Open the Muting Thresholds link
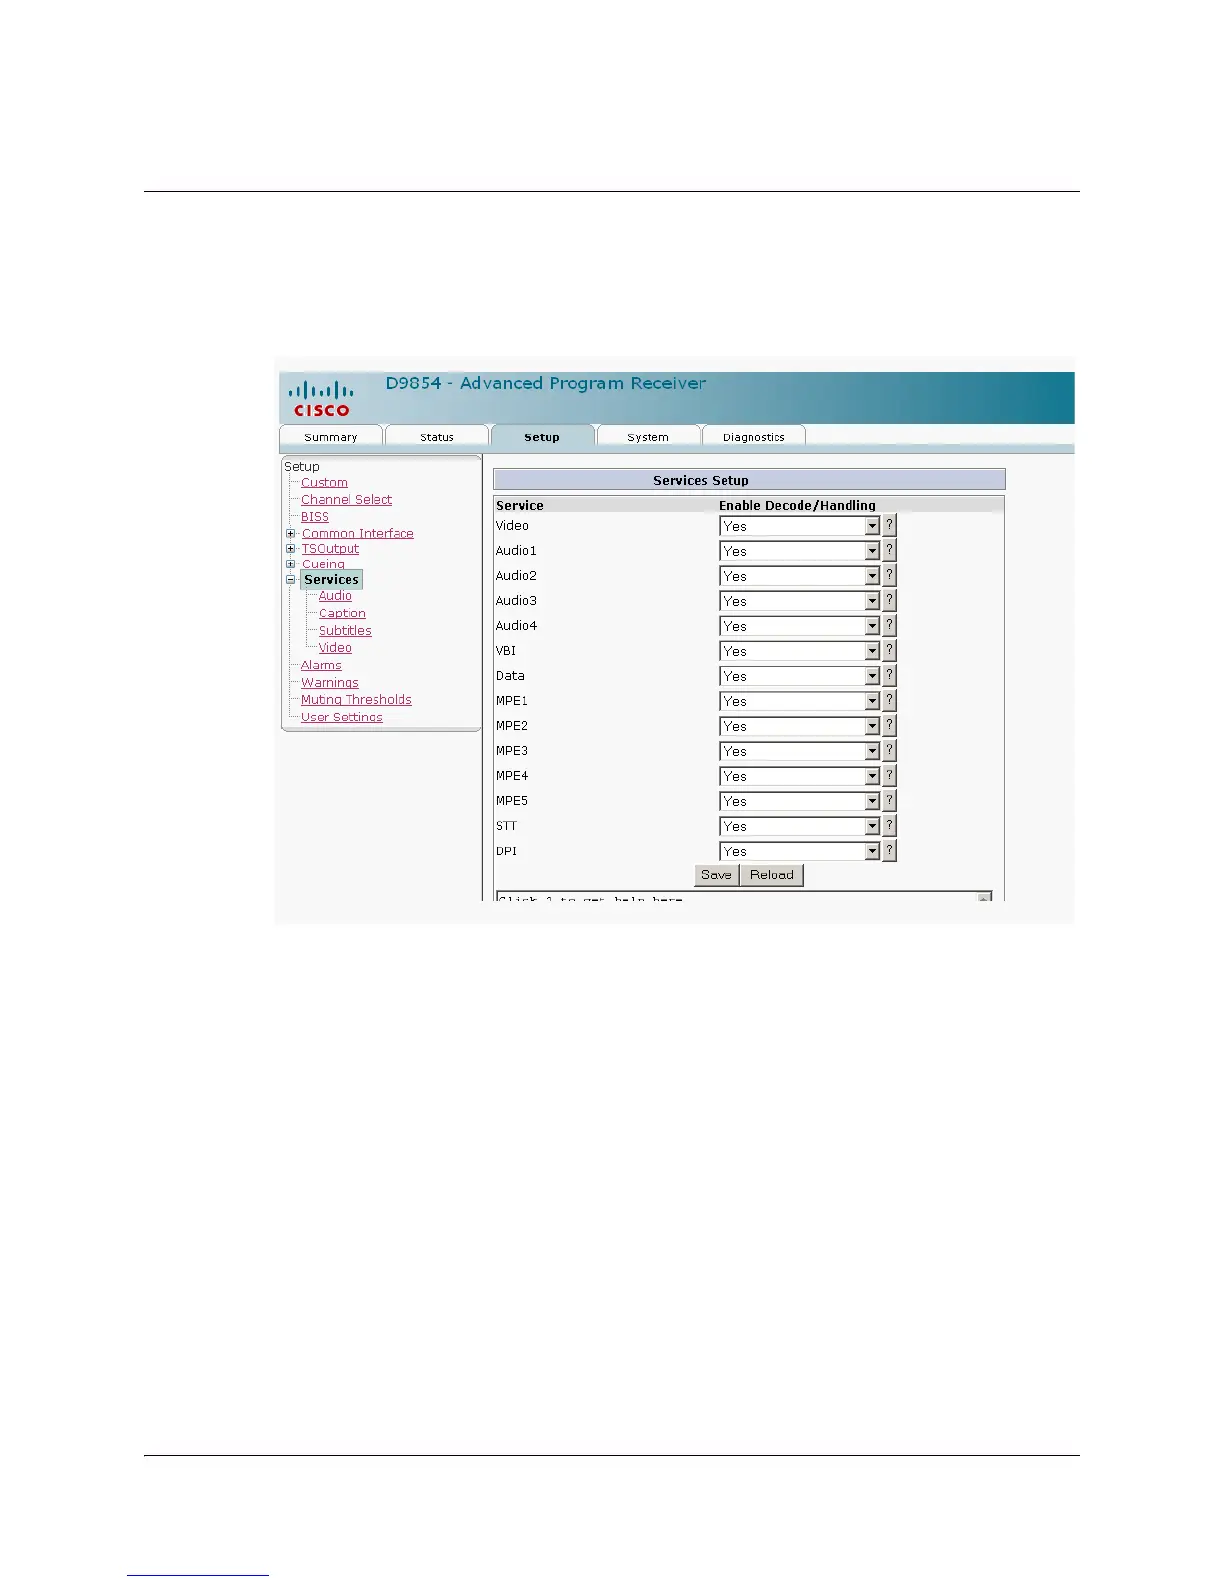The height and width of the screenshot is (1584, 1224). 356,699
